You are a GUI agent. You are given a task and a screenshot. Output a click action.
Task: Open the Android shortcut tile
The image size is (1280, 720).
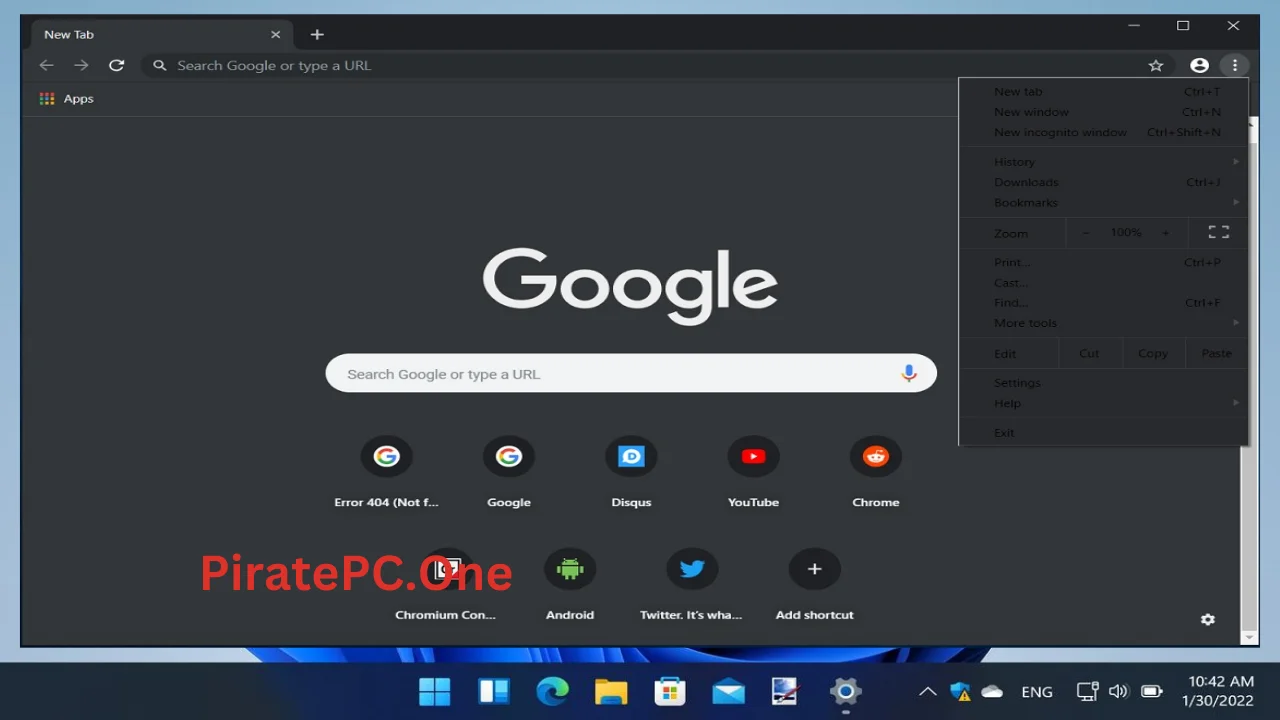click(x=570, y=585)
